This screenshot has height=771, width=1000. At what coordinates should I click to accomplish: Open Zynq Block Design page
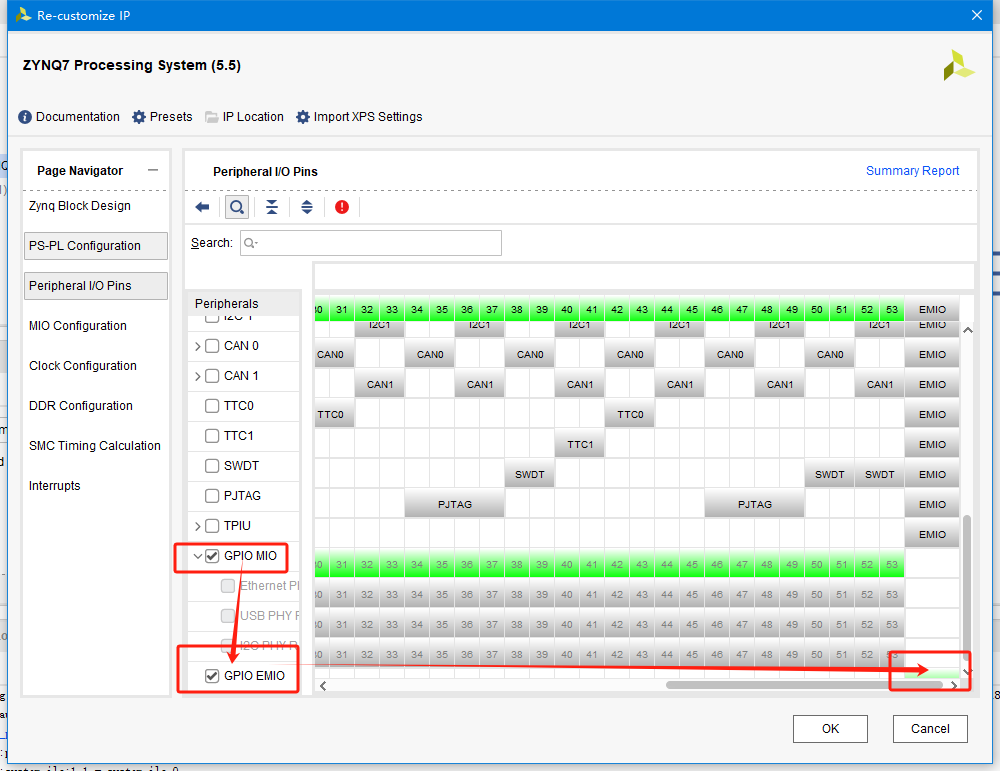coord(80,206)
